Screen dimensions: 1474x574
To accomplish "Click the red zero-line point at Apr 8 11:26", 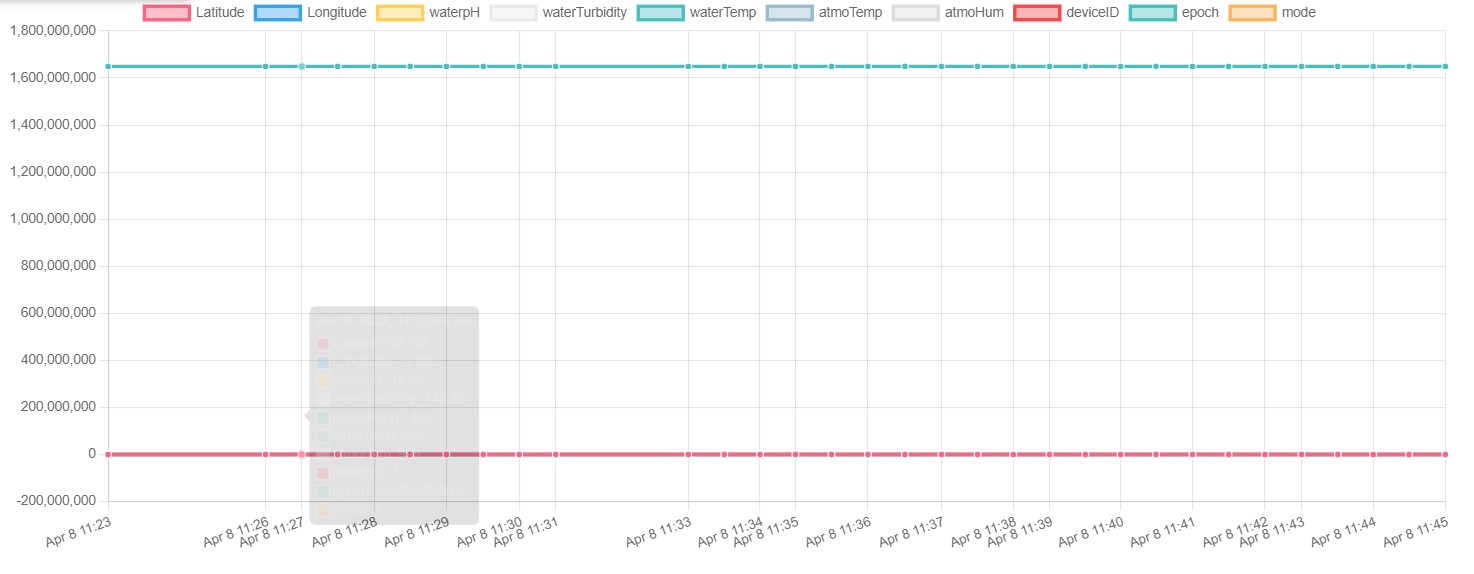I will 265,454.
